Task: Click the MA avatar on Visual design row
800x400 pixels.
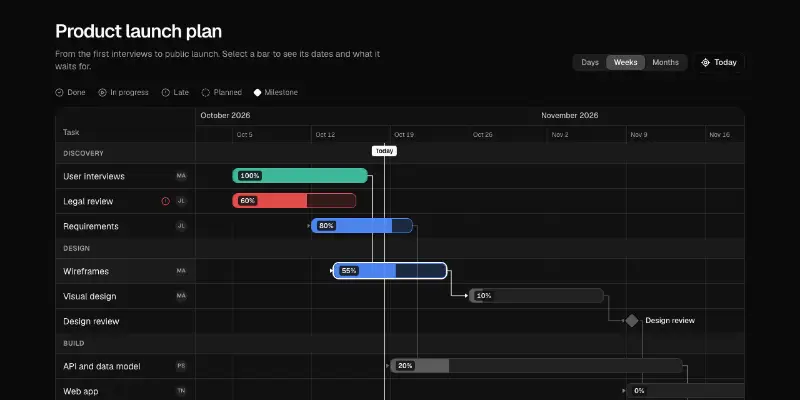Action: point(181,296)
